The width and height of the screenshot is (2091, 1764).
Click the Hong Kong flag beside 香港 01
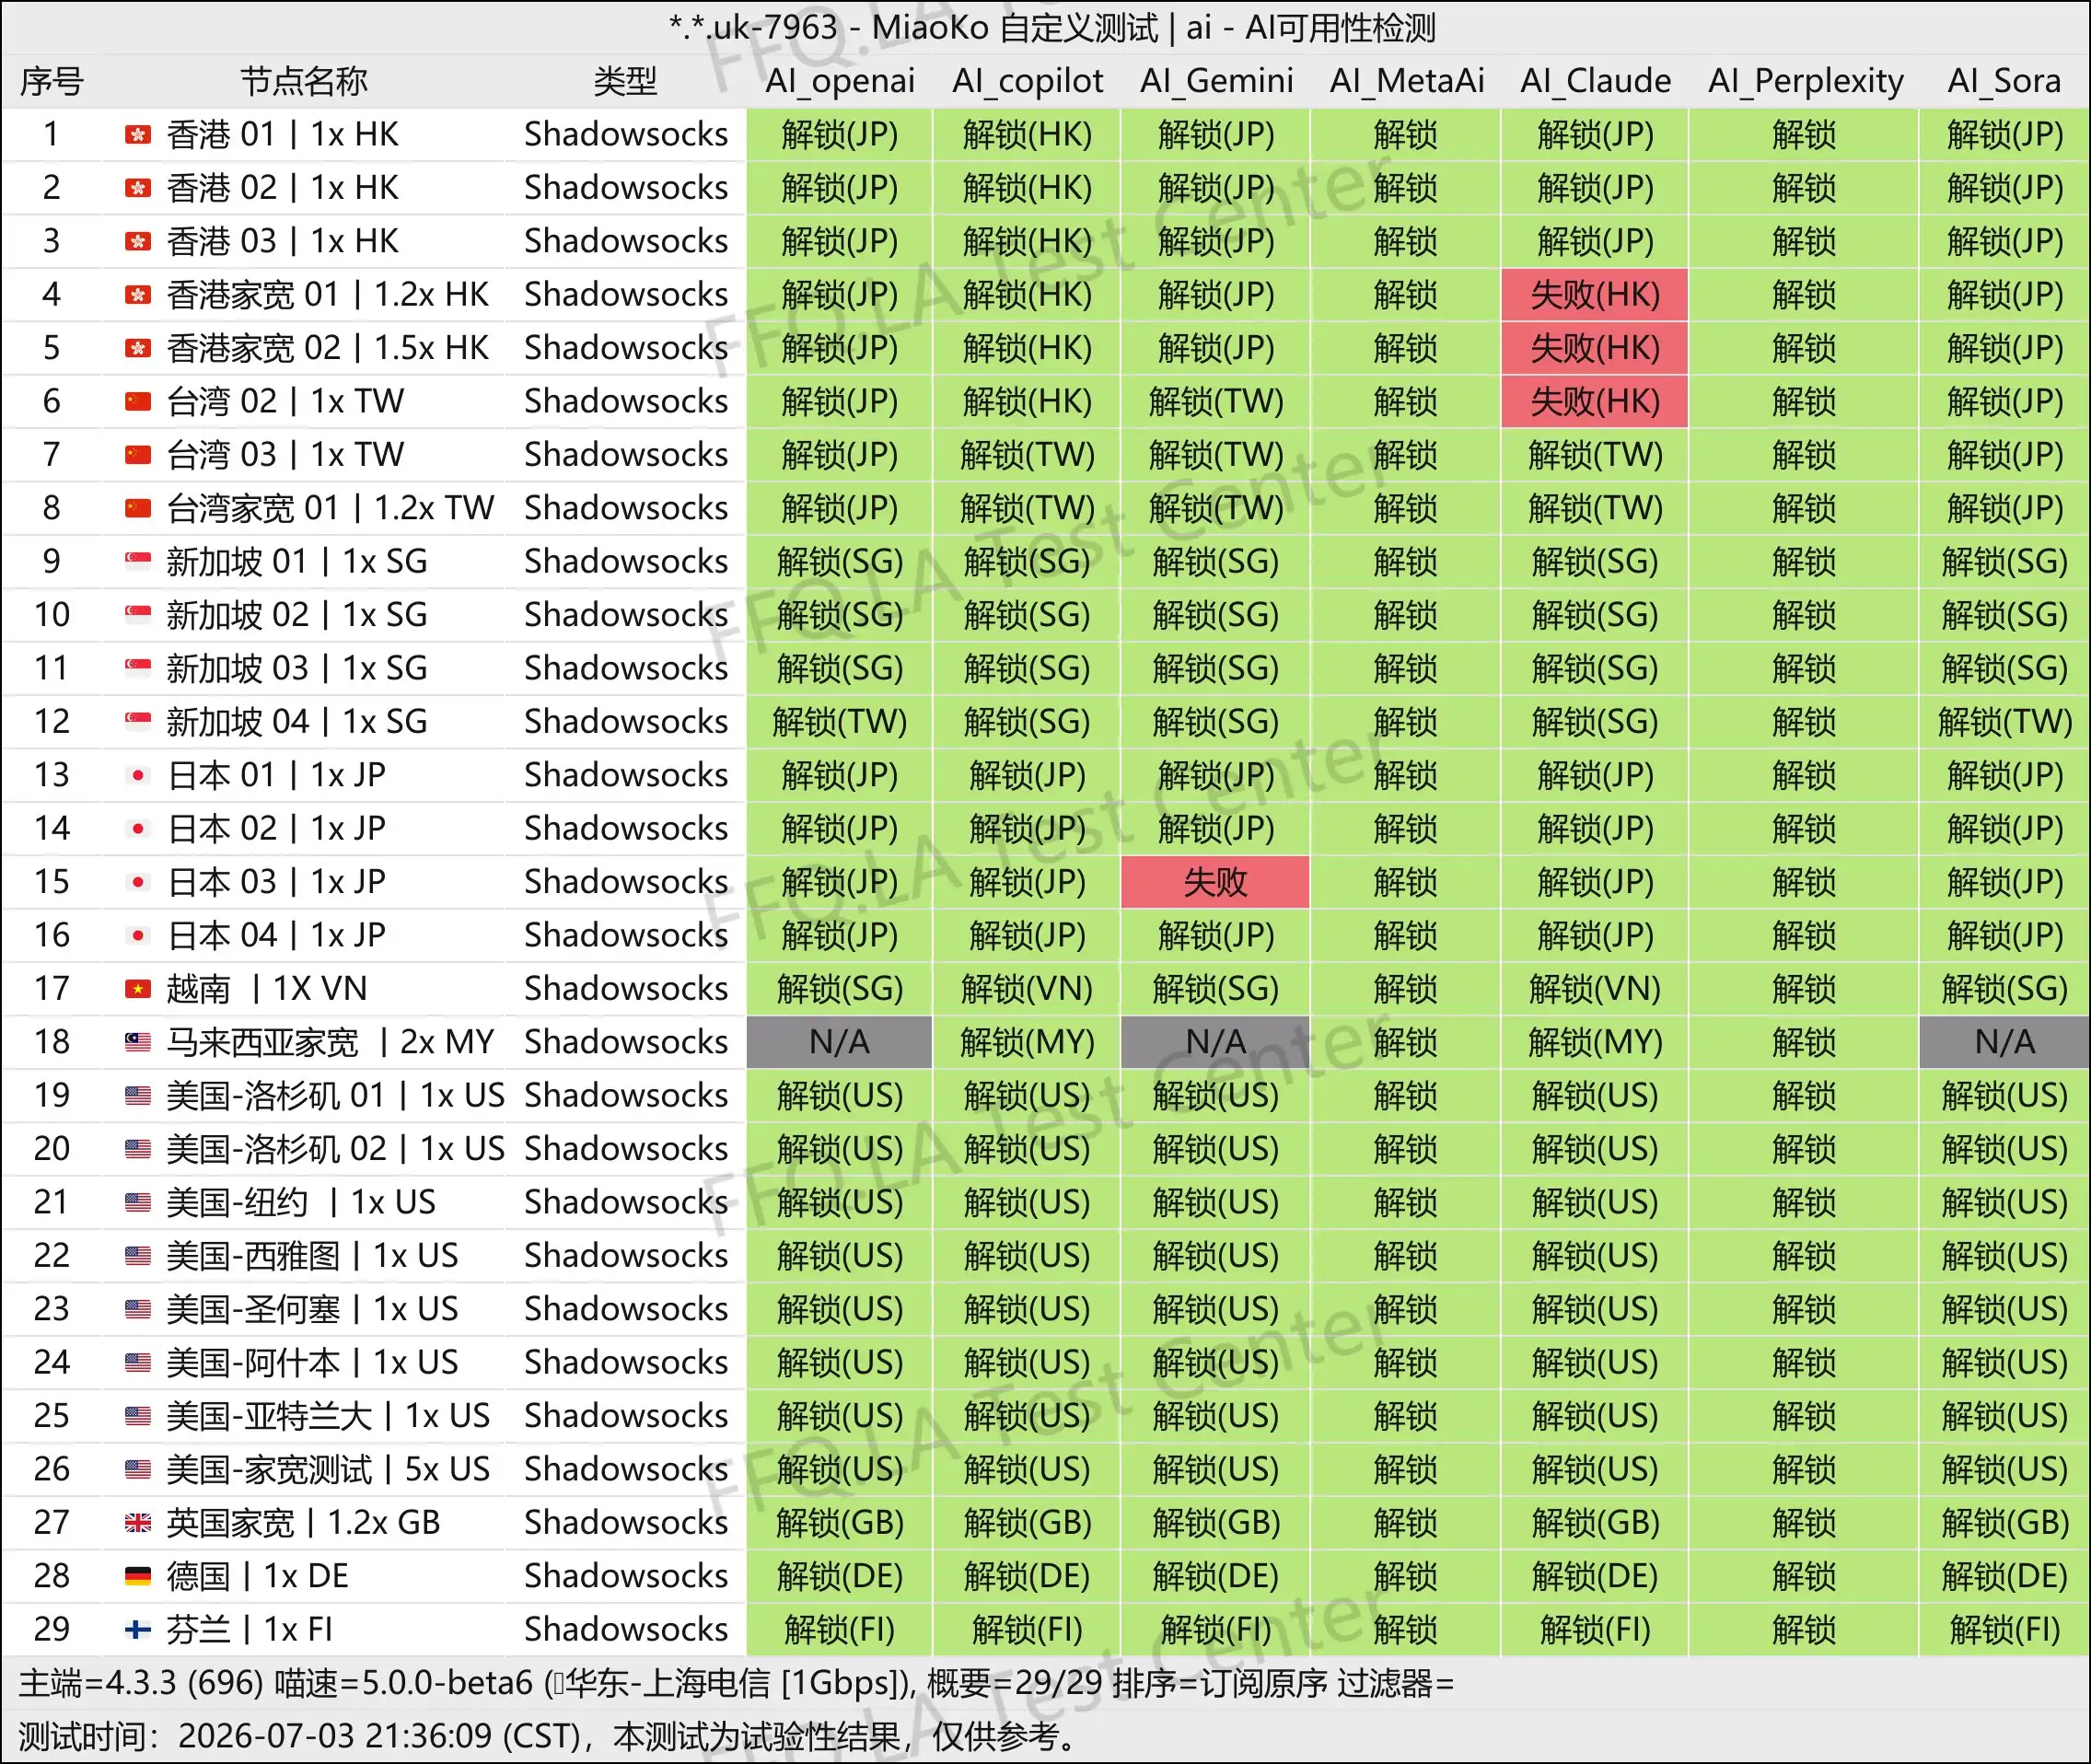click(x=138, y=134)
